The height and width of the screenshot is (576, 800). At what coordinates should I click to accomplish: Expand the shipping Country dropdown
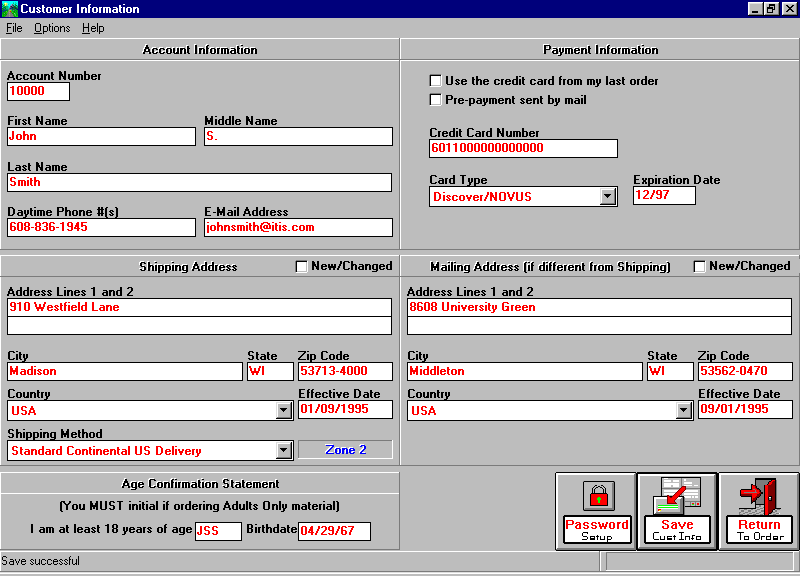[284, 411]
